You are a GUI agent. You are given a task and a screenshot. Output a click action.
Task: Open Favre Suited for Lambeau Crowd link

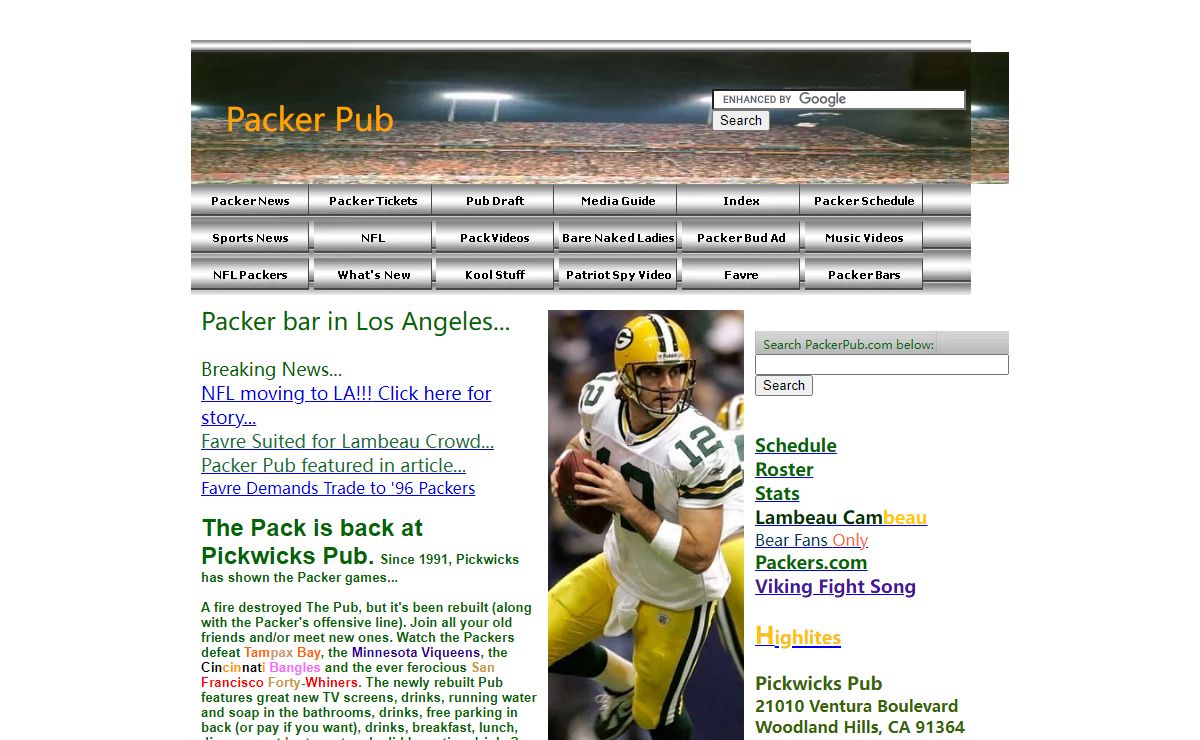(347, 441)
